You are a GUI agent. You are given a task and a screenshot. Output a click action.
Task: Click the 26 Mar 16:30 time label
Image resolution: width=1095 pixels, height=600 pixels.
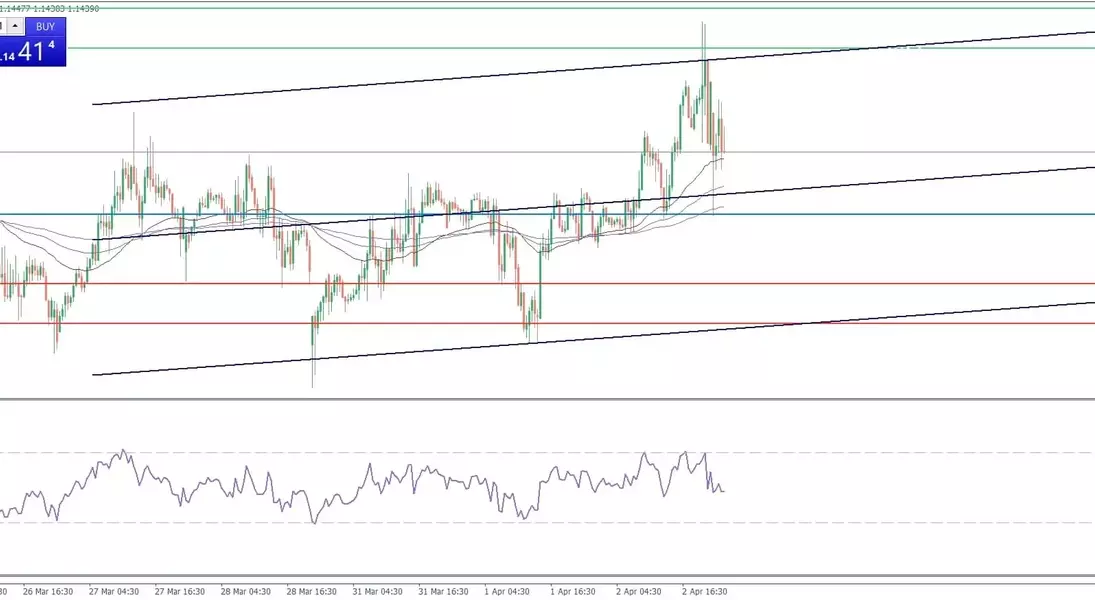(x=47, y=592)
